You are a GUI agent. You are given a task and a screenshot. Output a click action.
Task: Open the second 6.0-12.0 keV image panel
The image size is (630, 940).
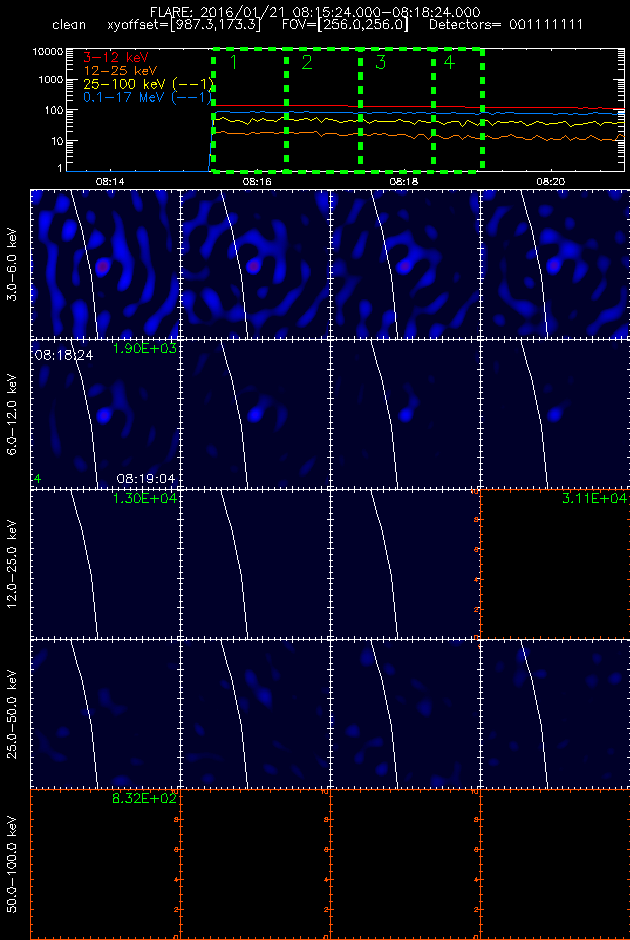(x=255, y=414)
